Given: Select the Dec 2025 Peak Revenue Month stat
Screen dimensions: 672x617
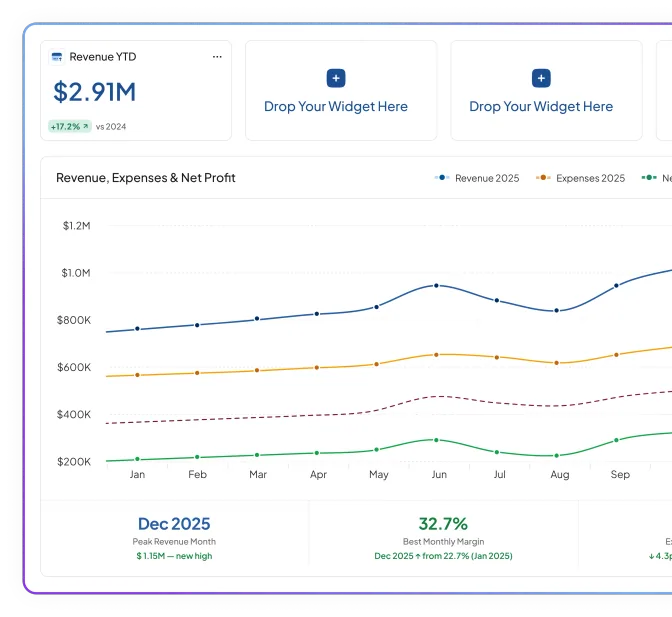Looking at the screenshot, I should point(174,538).
